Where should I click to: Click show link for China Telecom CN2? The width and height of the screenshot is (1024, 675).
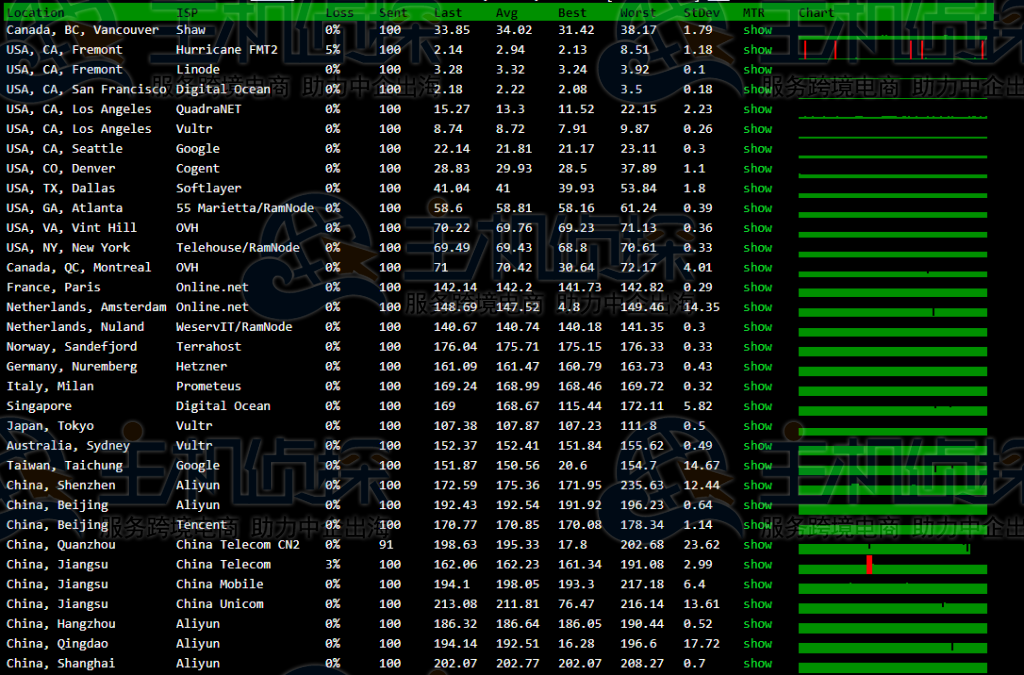757,545
